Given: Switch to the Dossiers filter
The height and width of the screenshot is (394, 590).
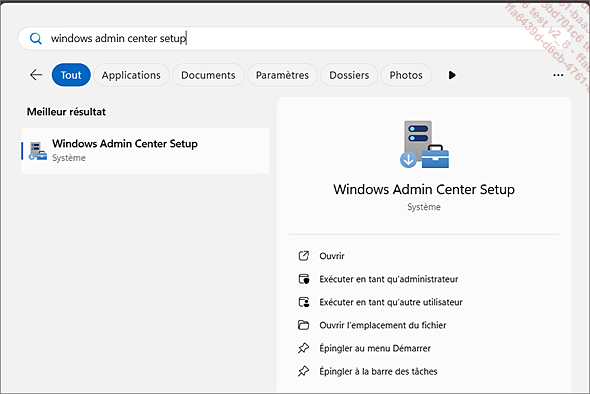Looking at the screenshot, I should pyautogui.click(x=349, y=75).
